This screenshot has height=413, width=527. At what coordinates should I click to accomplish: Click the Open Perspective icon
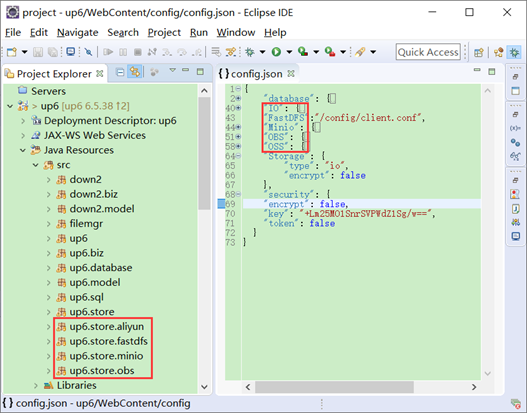pyautogui.click(x=479, y=52)
